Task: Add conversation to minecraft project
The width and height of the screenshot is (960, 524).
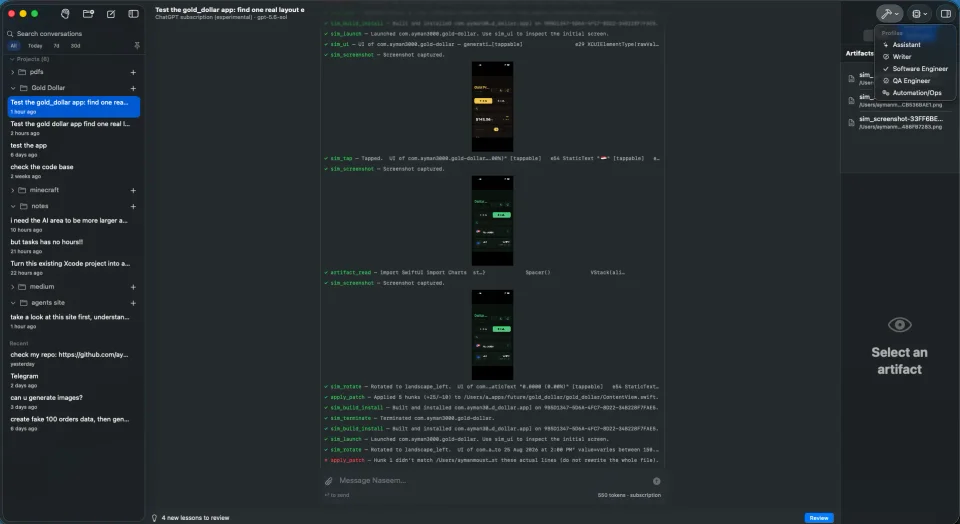Action: 133,190
